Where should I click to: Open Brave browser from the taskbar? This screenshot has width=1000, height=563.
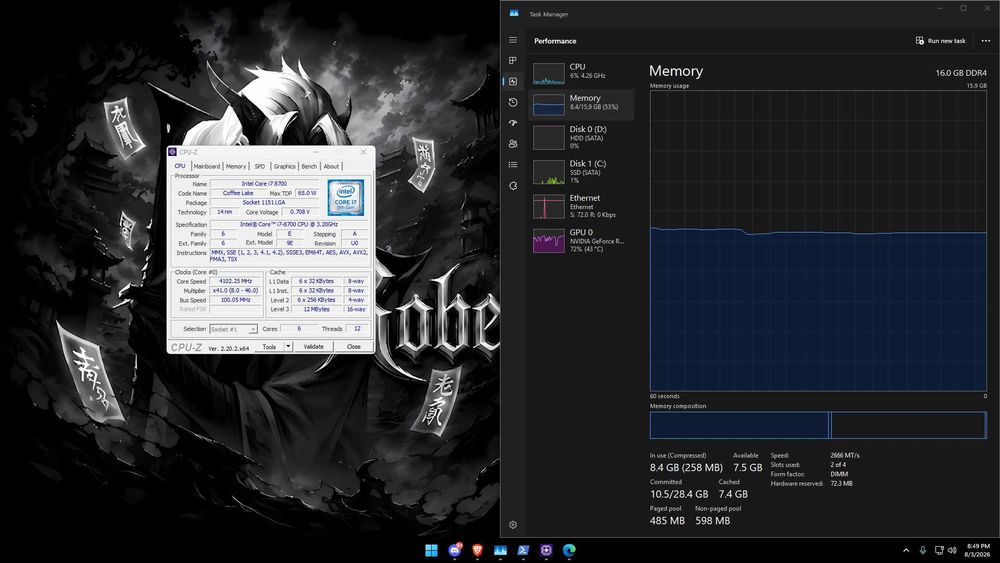click(478, 550)
